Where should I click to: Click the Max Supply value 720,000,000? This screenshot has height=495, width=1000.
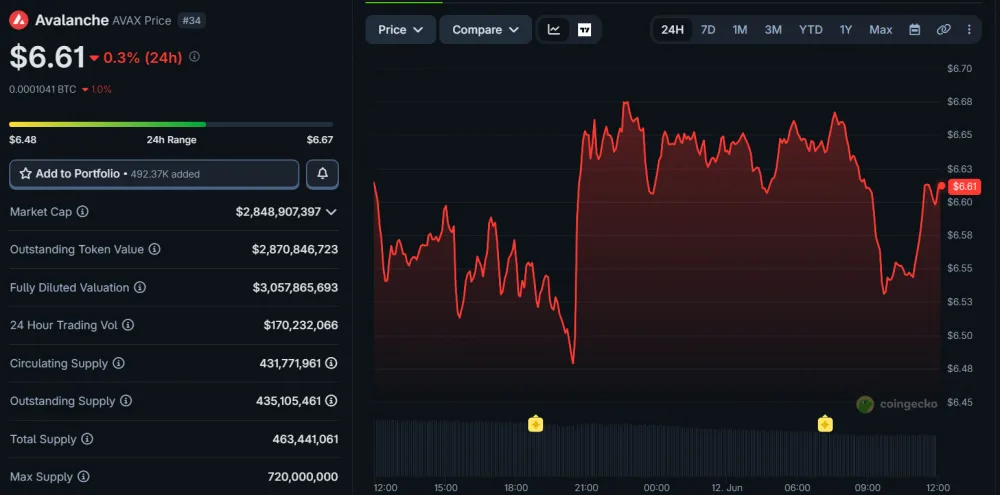coord(303,477)
